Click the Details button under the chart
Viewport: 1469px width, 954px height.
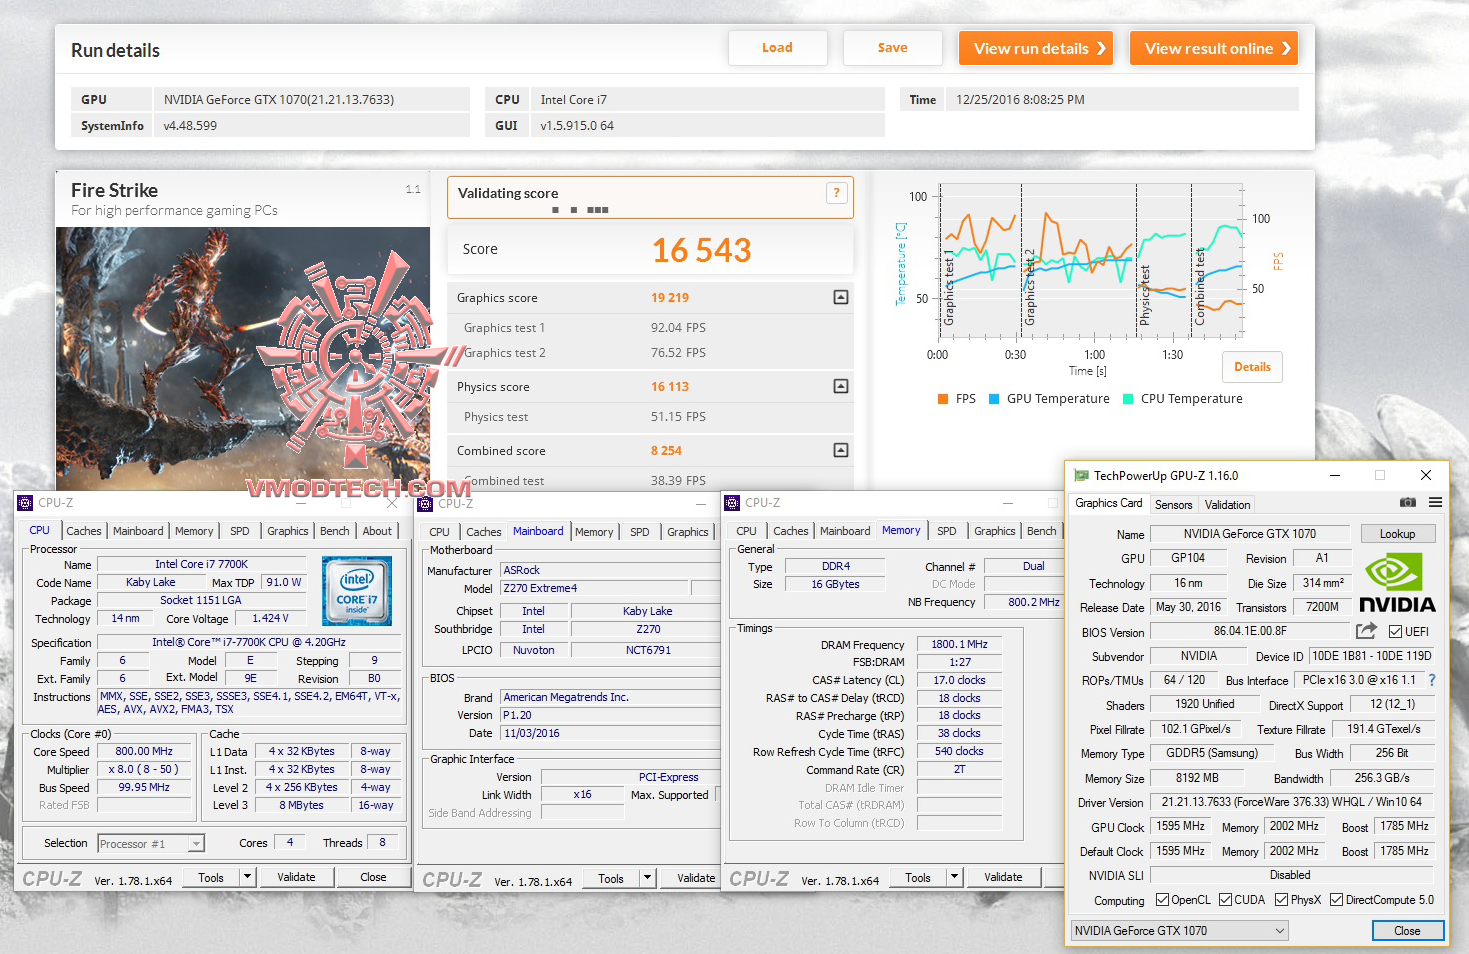1252,367
